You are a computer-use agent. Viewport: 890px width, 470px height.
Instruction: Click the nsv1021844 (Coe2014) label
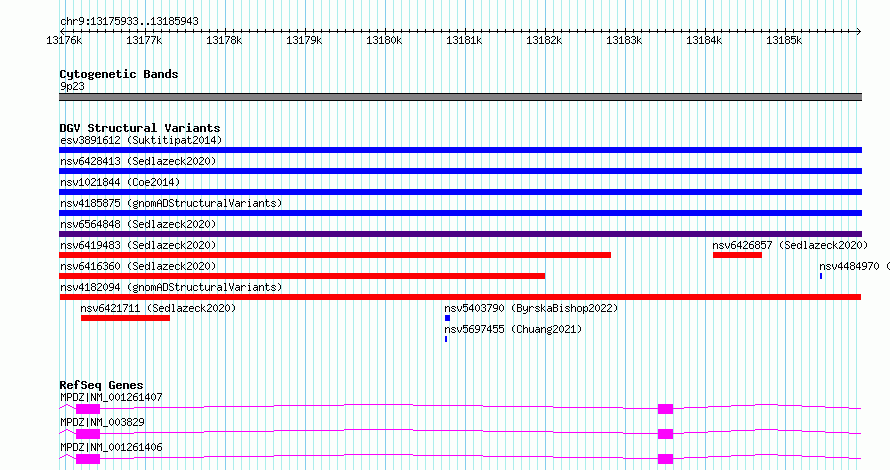point(120,182)
